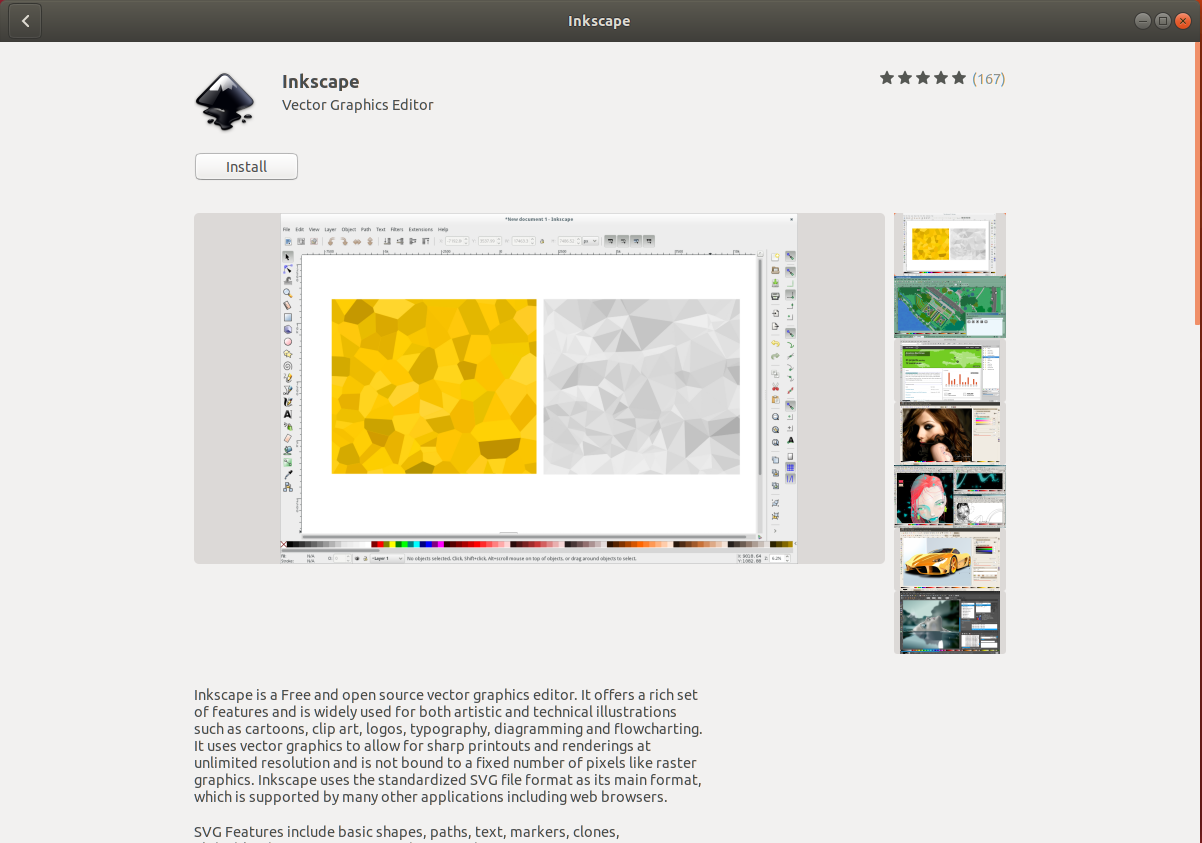Maximize the Ubuntu Software window

[1162, 21]
